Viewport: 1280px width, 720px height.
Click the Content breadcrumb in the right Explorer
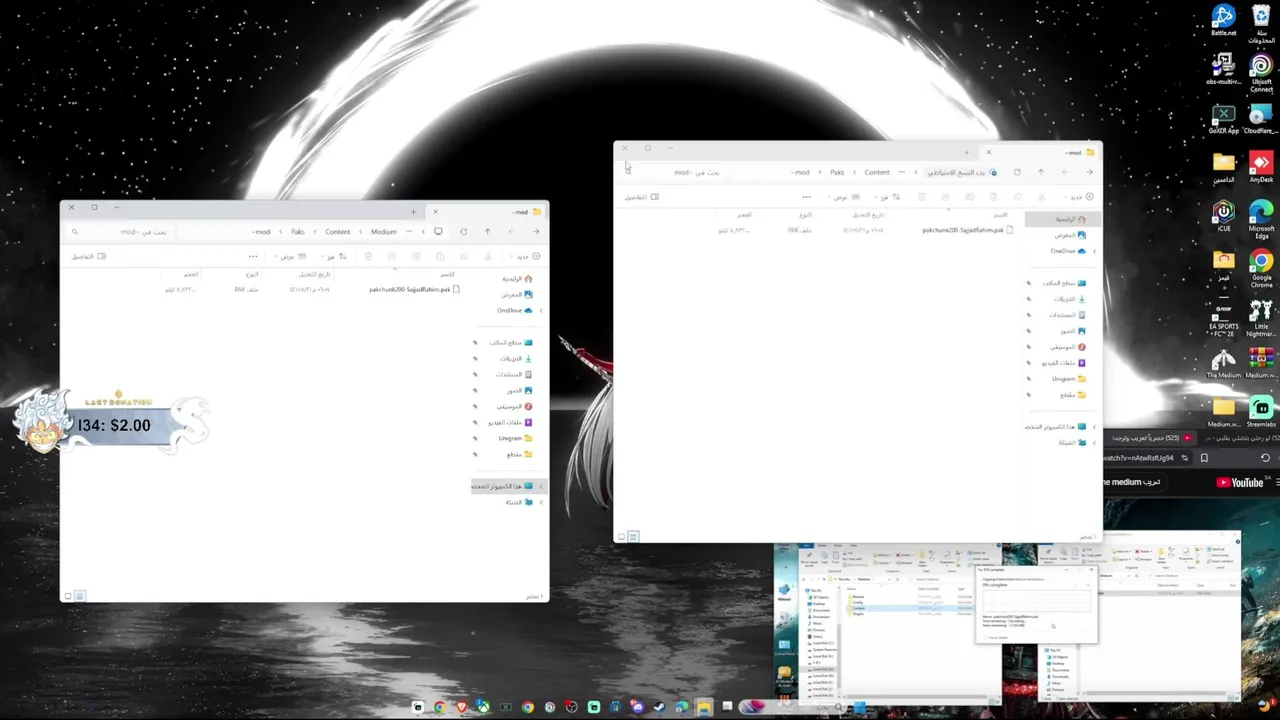tap(877, 172)
